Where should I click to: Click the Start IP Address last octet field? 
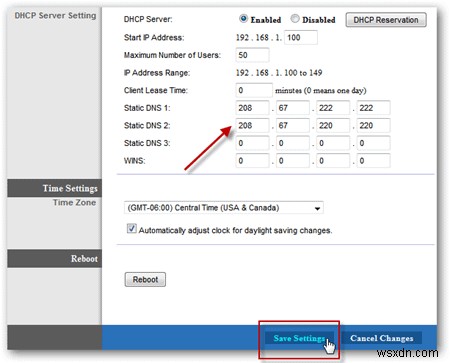coord(301,38)
